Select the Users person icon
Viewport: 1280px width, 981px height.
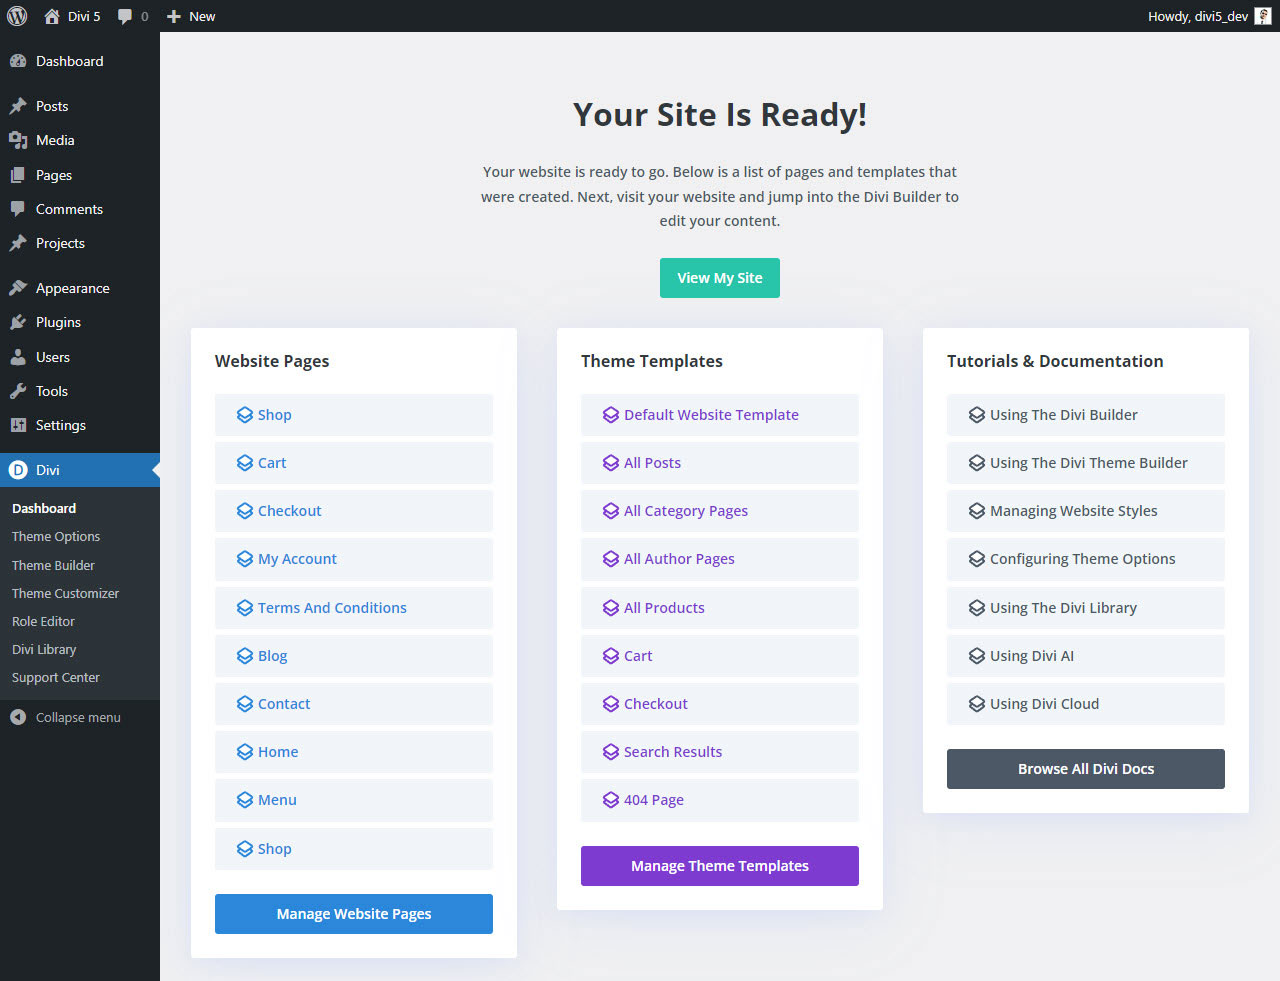click(x=16, y=356)
